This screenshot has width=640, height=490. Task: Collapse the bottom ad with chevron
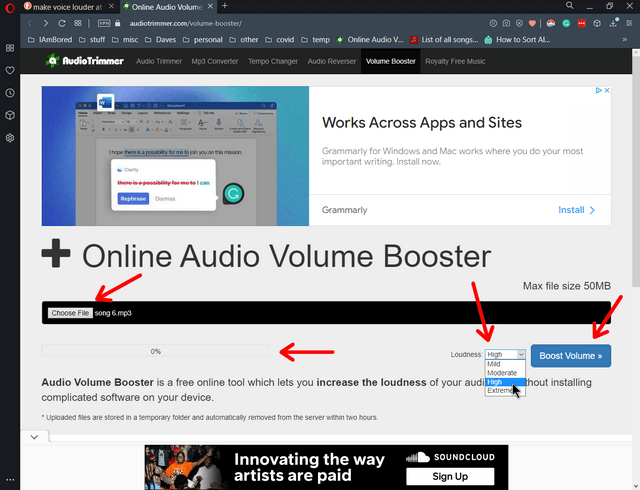point(34,437)
